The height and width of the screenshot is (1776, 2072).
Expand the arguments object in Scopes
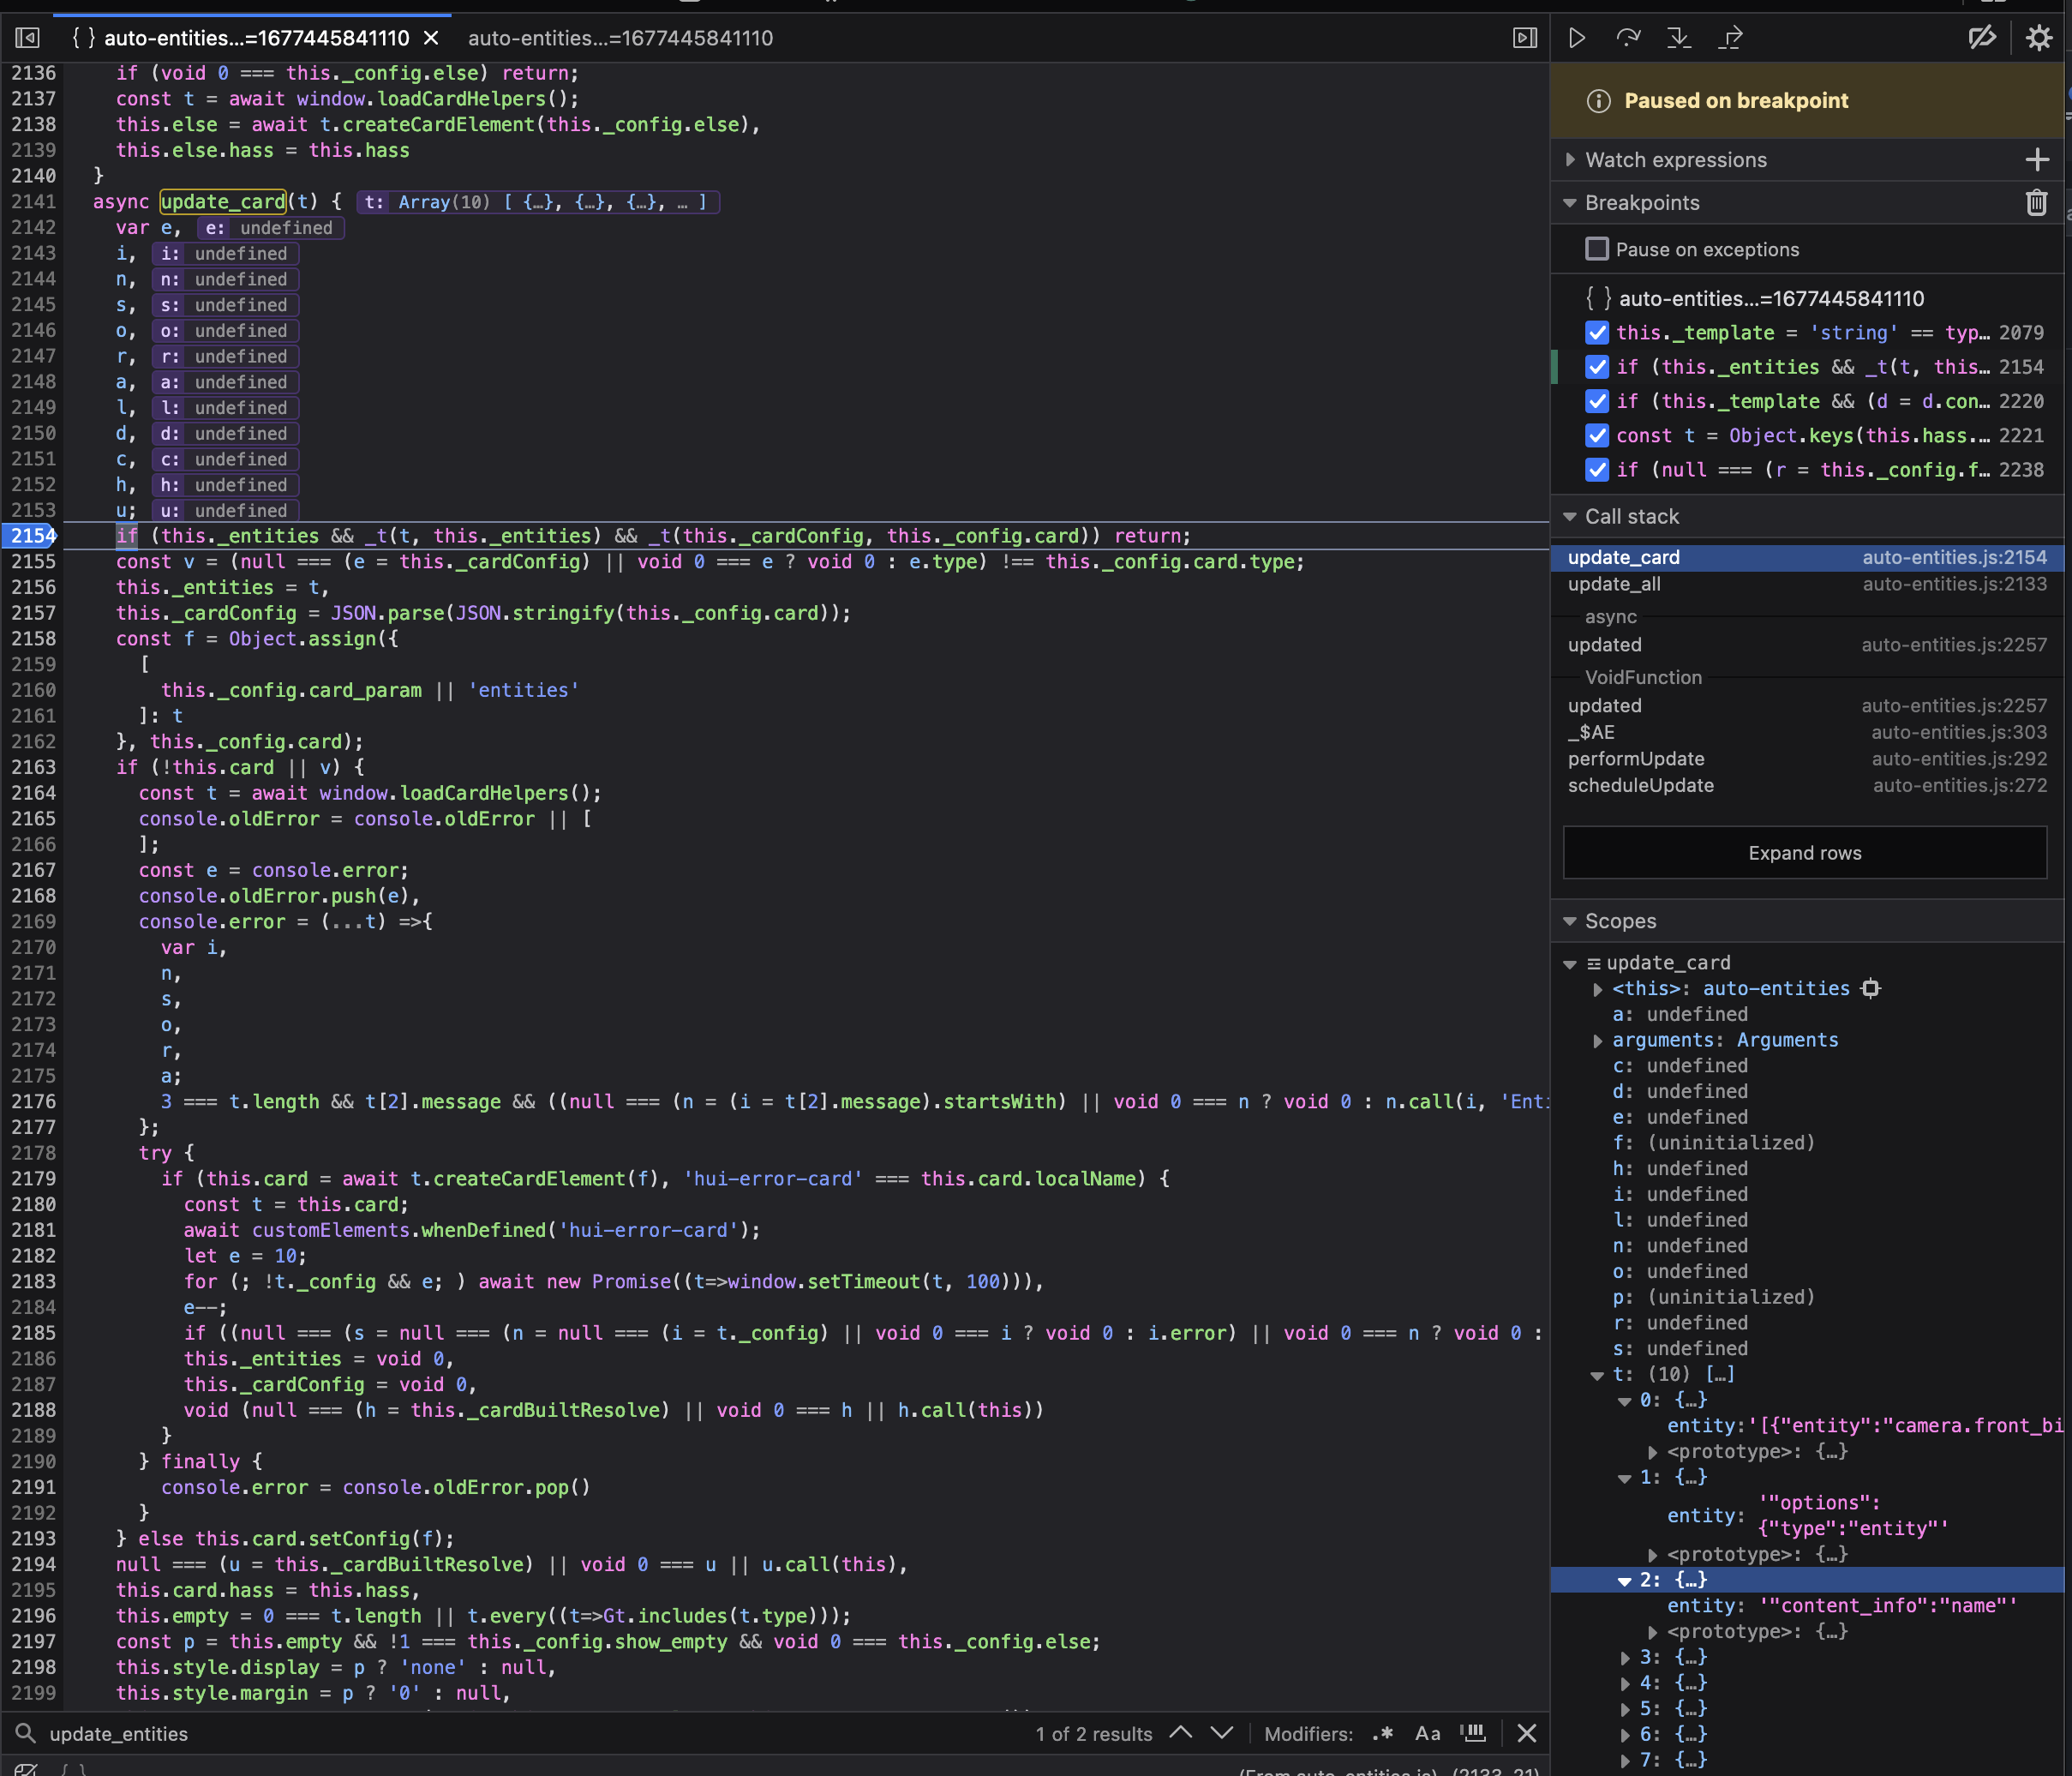(x=1598, y=1040)
